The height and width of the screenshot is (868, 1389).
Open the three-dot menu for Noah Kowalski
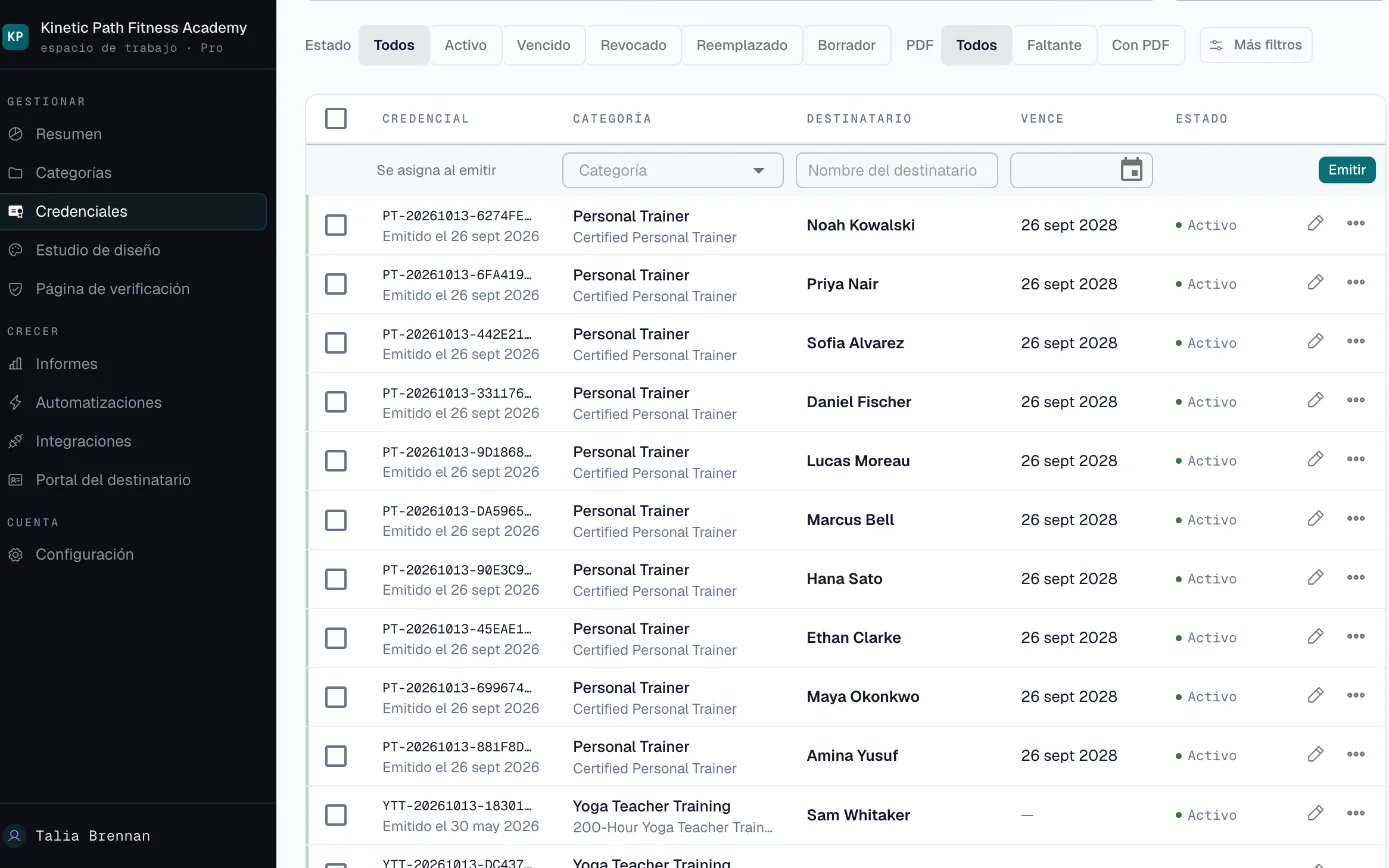[1356, 223]
